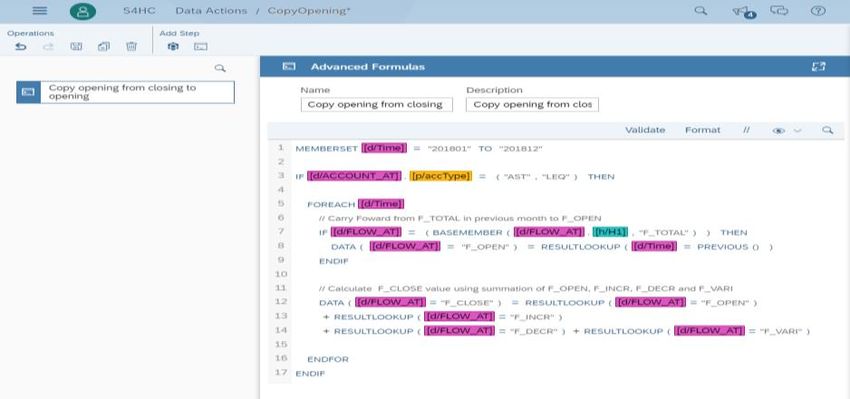Open dropdown arrow beside the eye icon

pyautogui.click(x=797, y=131)
